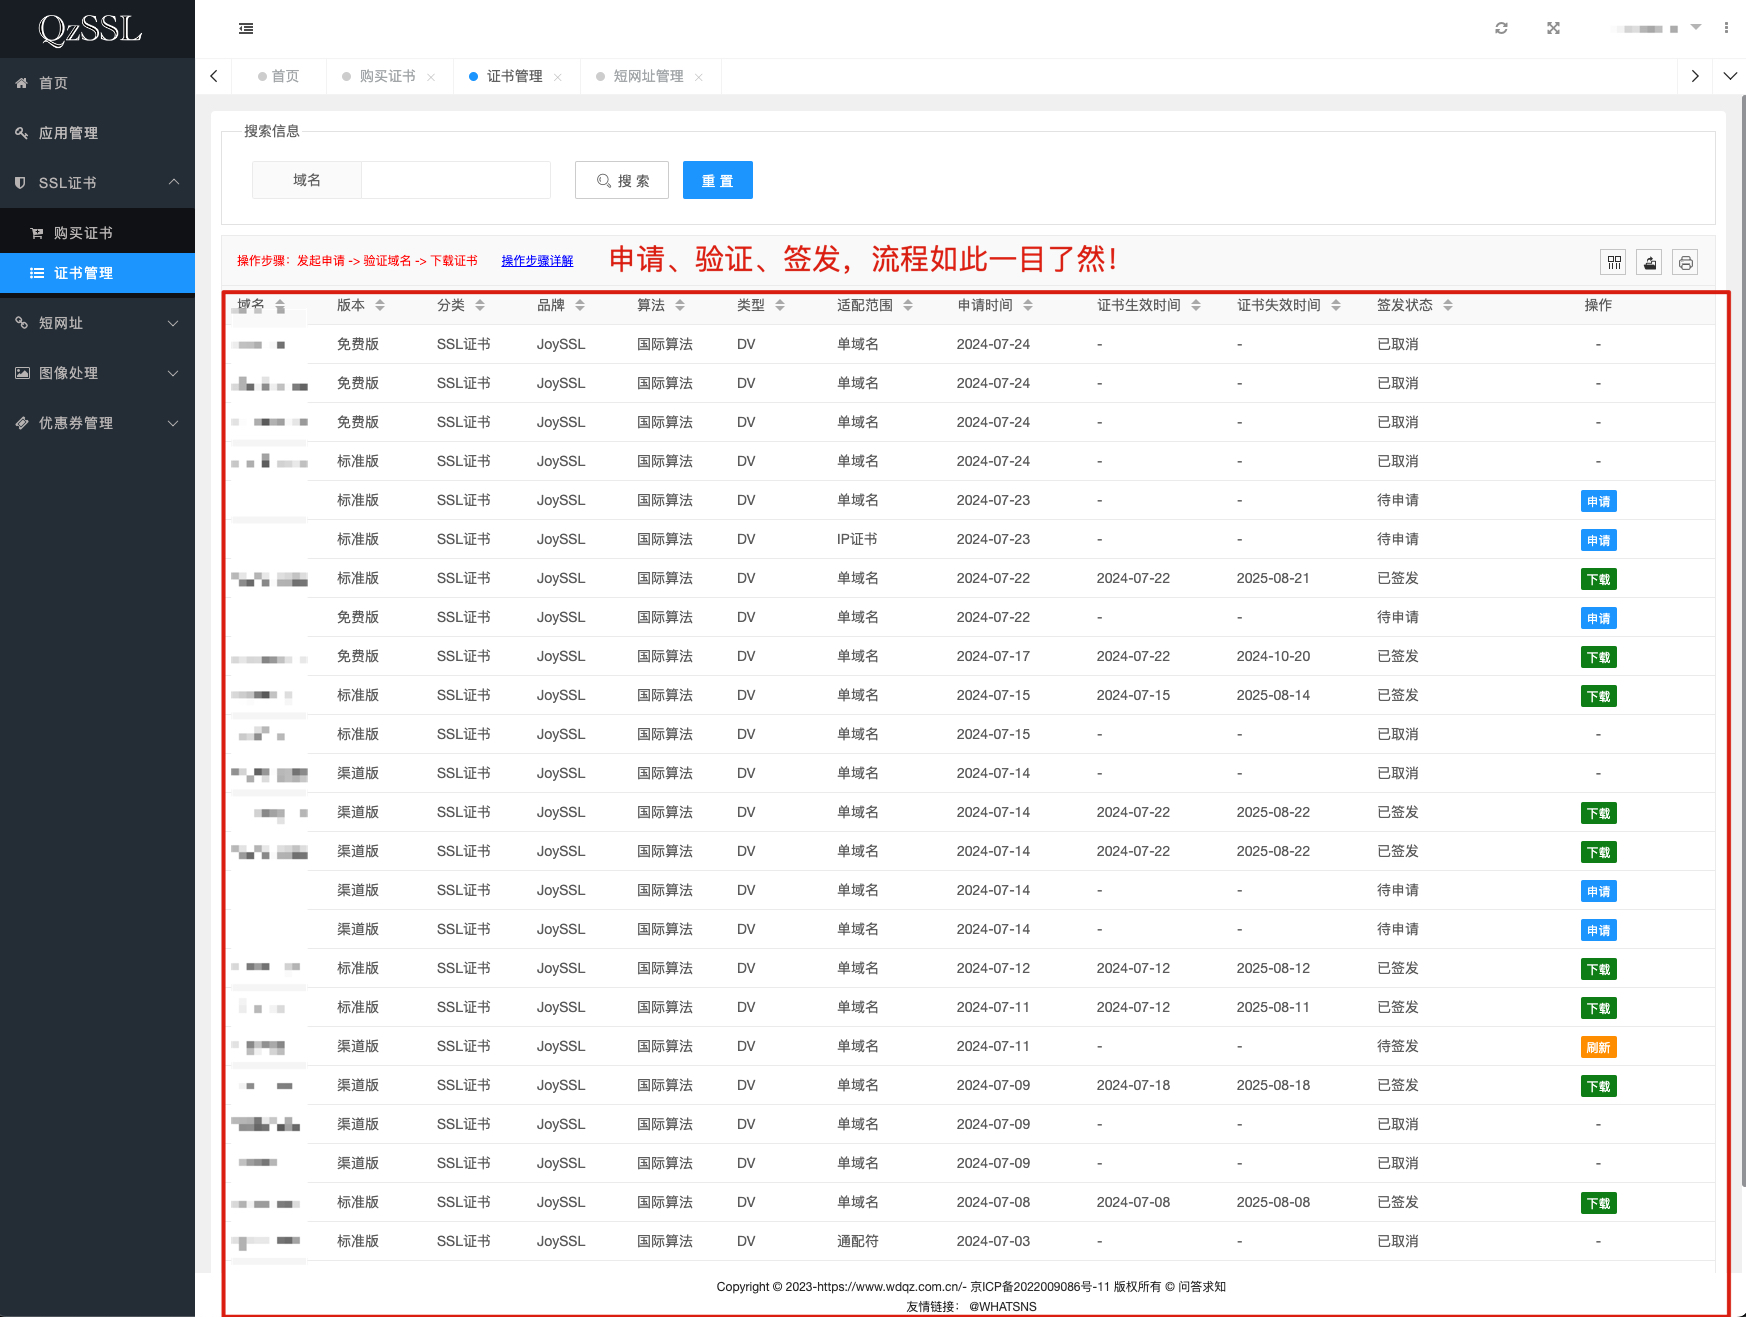Switch to the 短网址管理 tab
The image size is (1746, 1317).
click(648, 77)
